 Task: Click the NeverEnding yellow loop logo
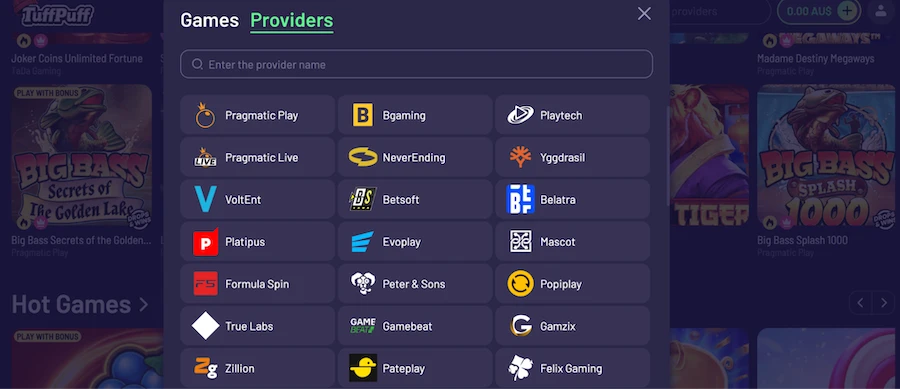point(363,157)
